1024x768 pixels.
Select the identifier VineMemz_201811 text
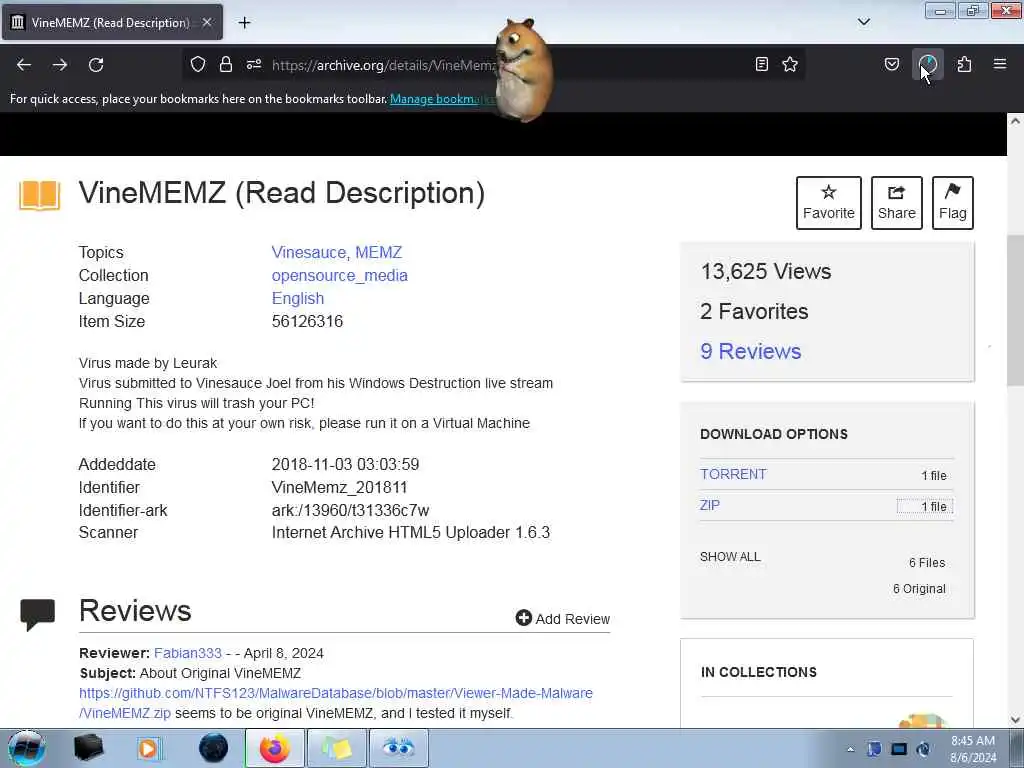(x=339, y=487)
